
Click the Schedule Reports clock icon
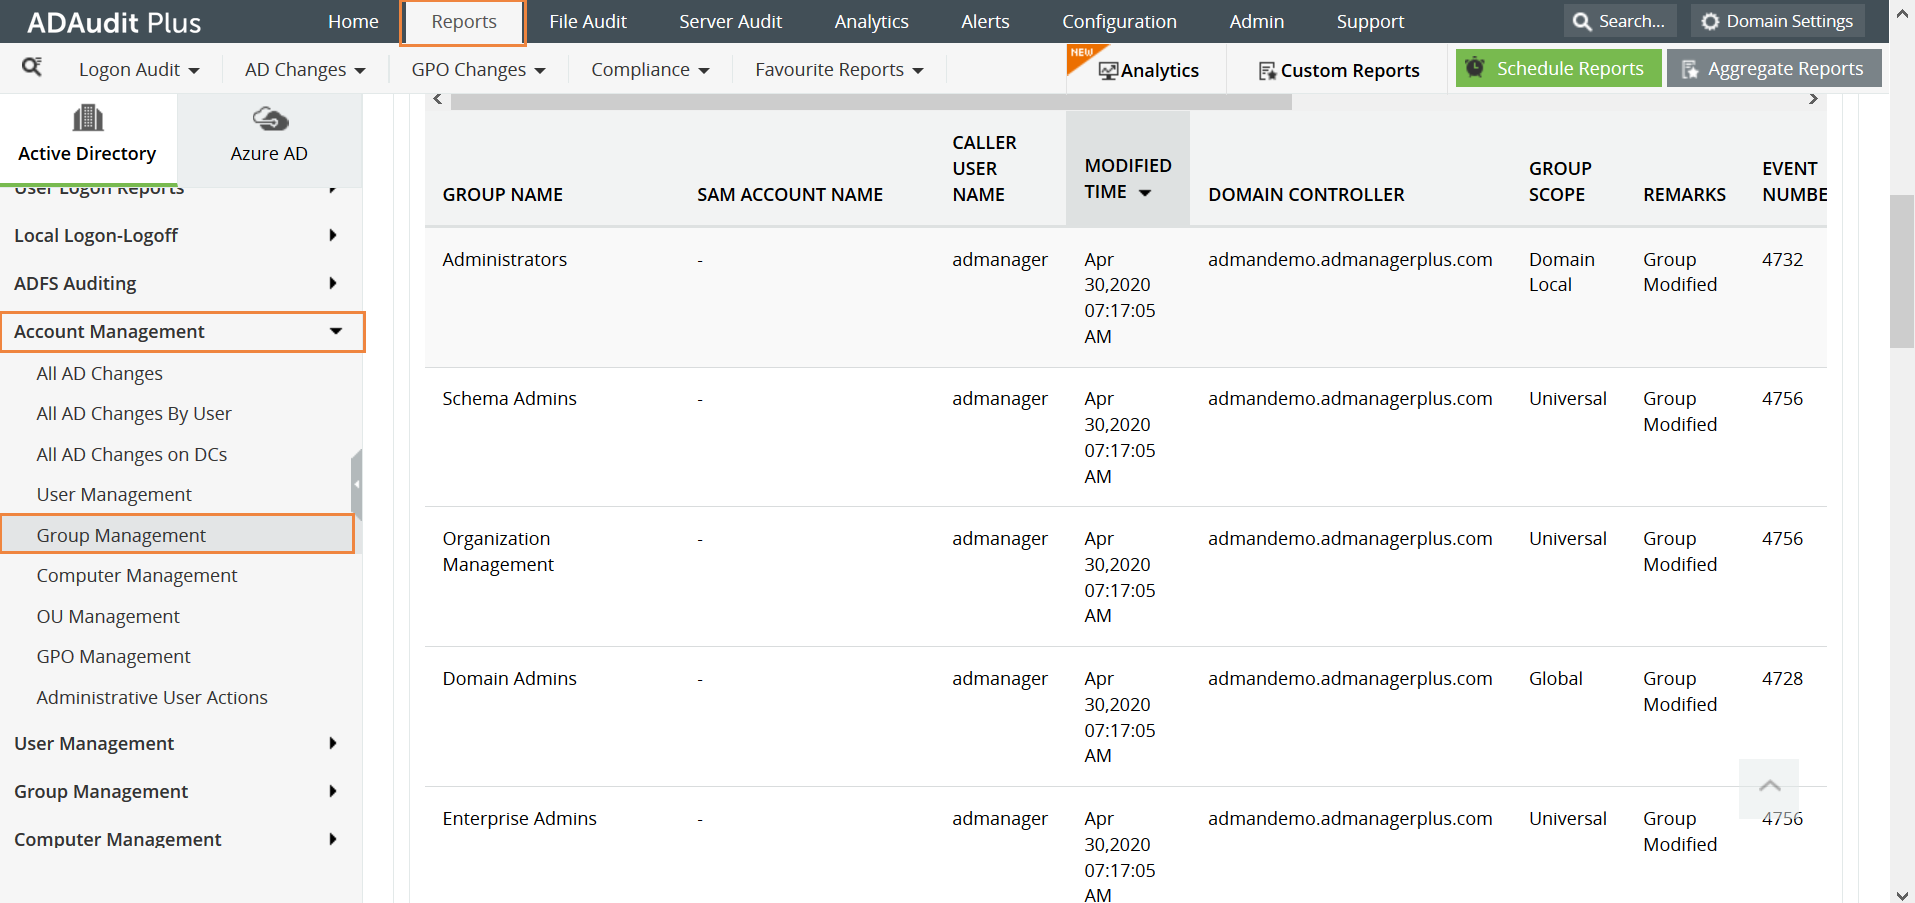click(1475, 68)
